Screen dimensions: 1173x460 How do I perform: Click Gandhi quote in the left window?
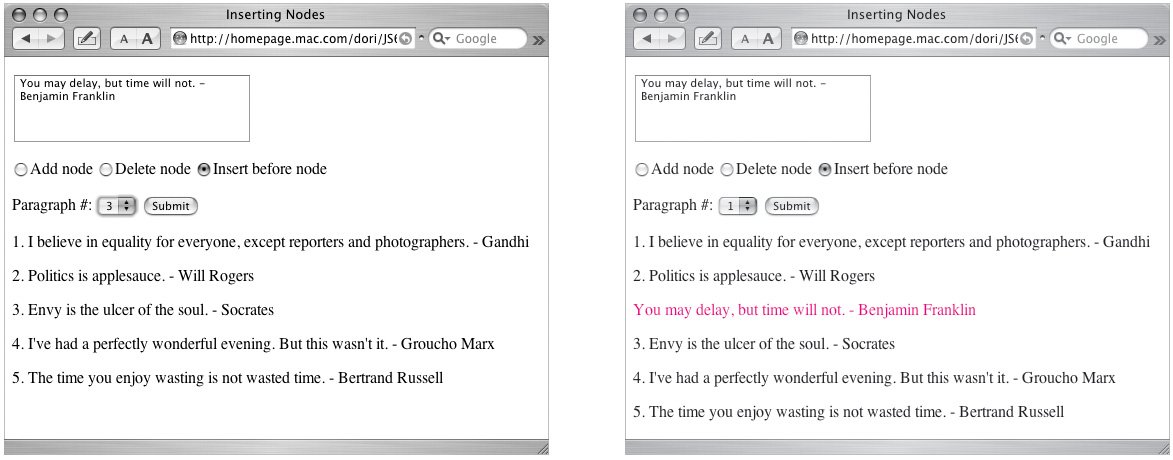tap(271, 242)
